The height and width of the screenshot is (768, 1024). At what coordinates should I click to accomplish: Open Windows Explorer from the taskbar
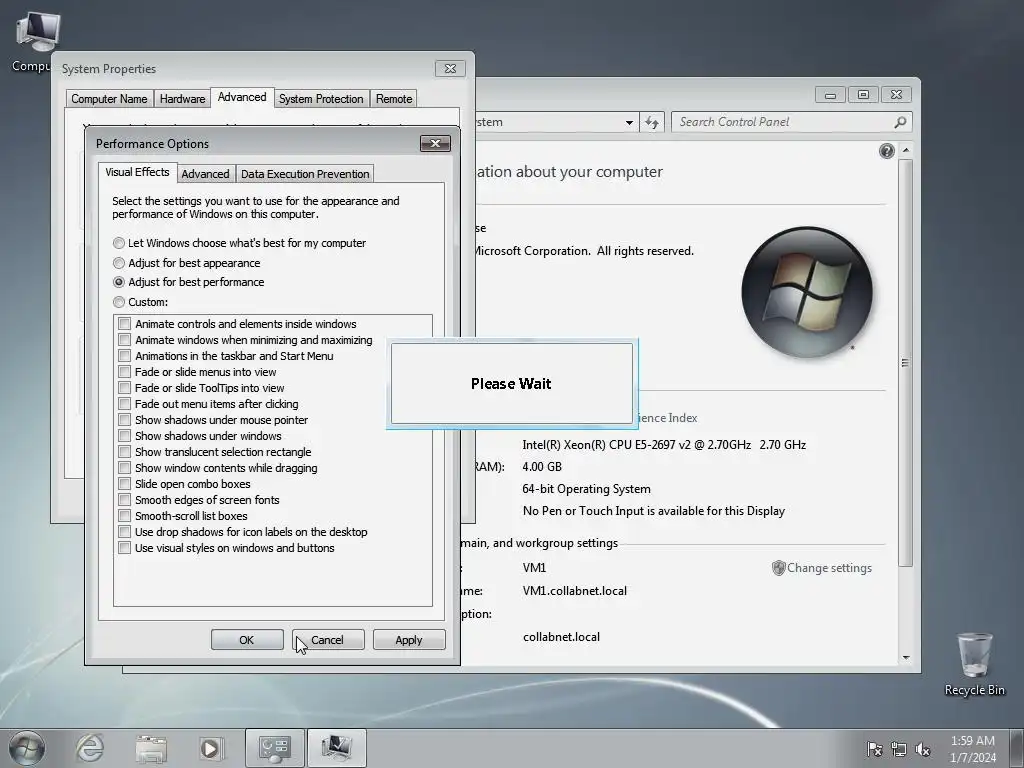click(x=151, y=748)
